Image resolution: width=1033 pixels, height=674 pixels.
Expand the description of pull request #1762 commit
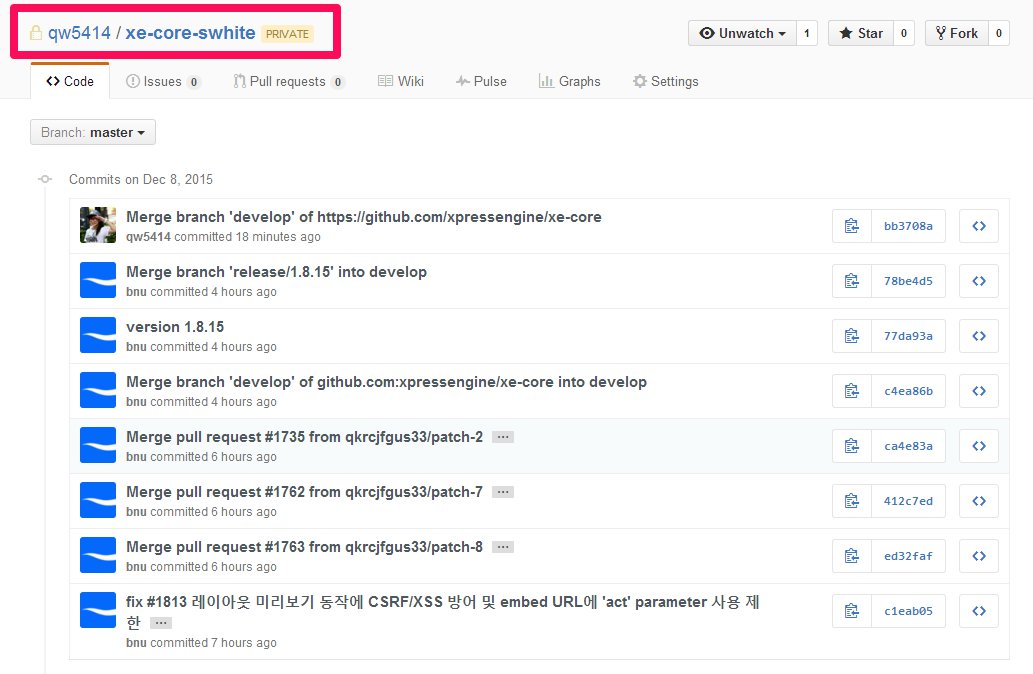tap(503, 492)
